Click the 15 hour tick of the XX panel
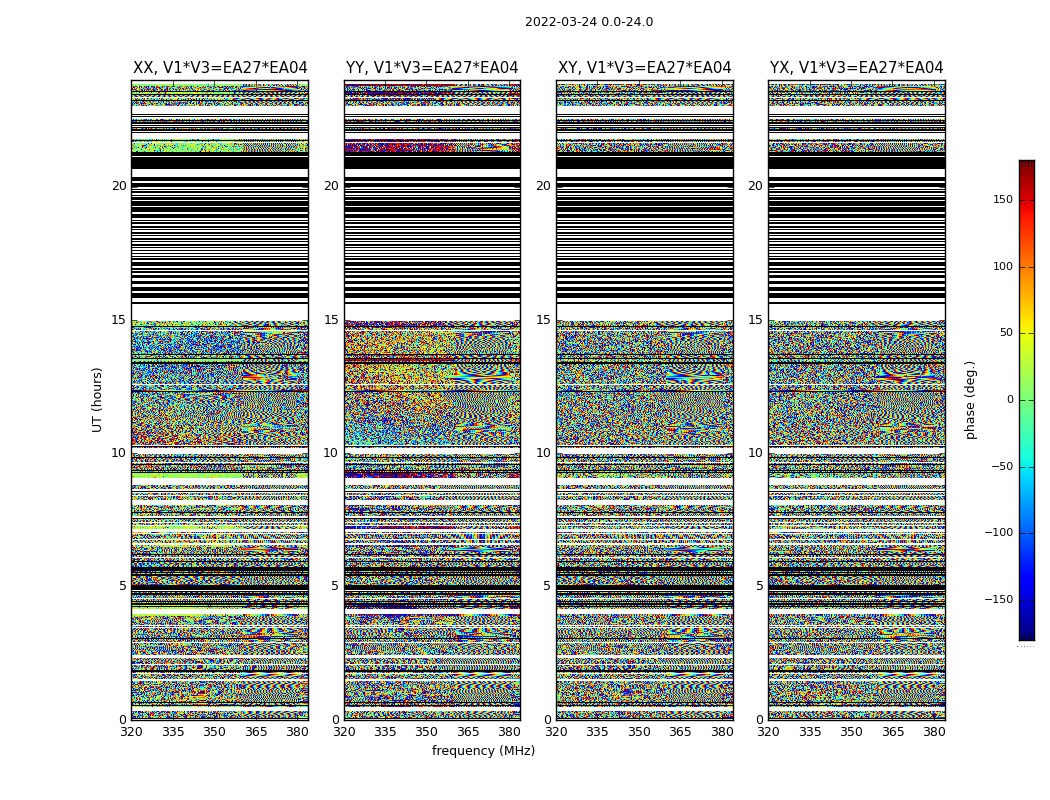Image resolution: width=1050 pixels, height=800 pixels. click(x=119, y=320)
